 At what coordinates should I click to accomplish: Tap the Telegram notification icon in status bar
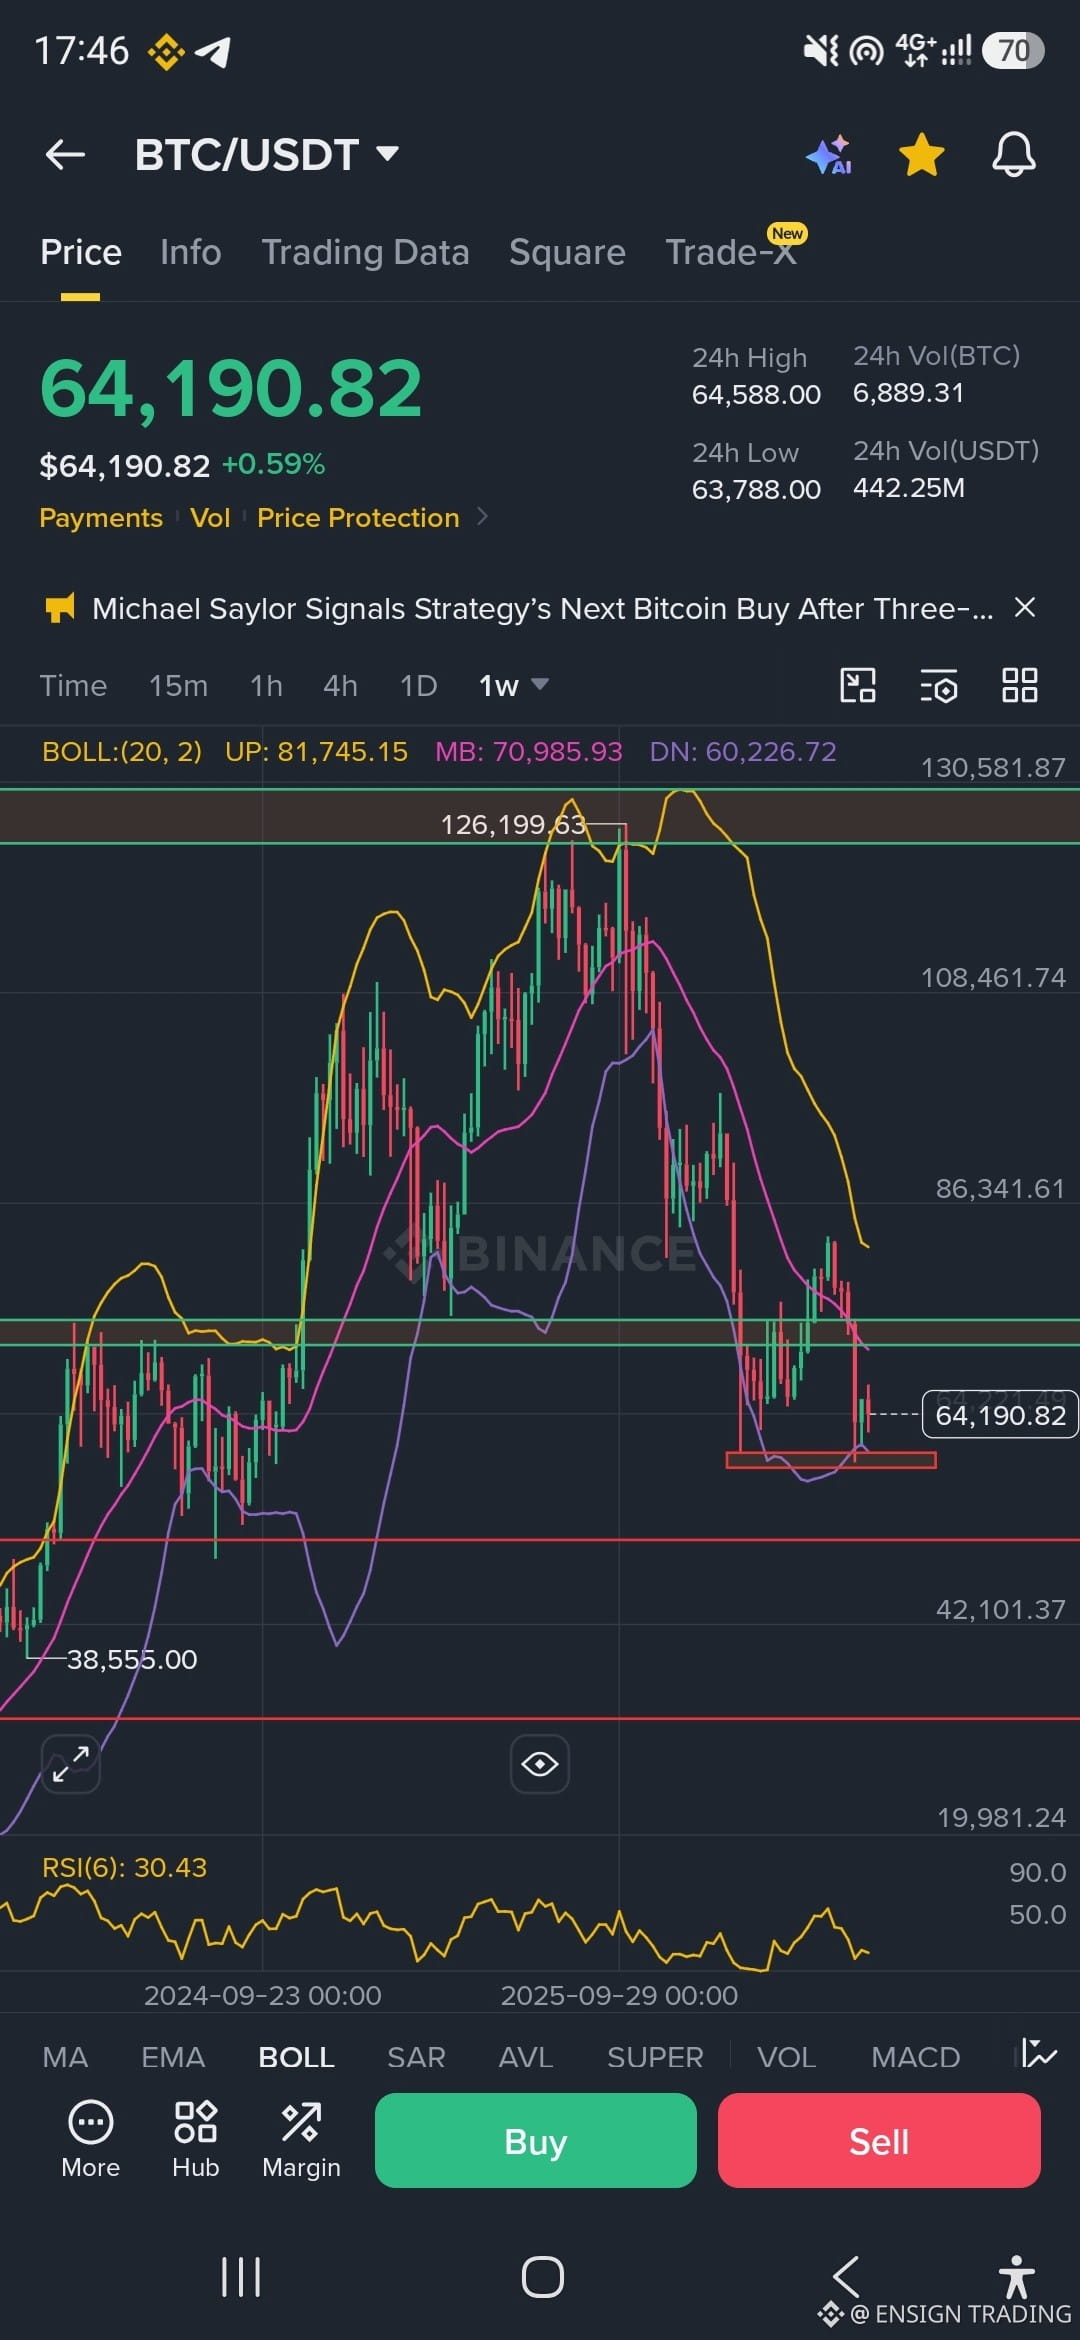click(x=213, y=52)
